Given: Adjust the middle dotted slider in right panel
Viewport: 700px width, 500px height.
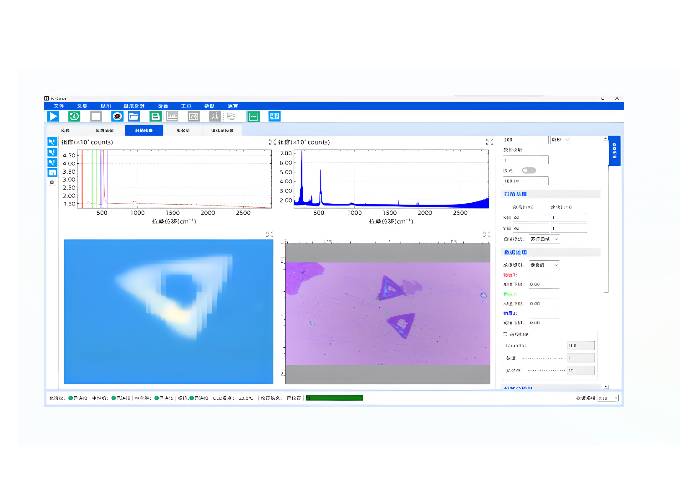Looking at the screenshot, I should [542, 358].
